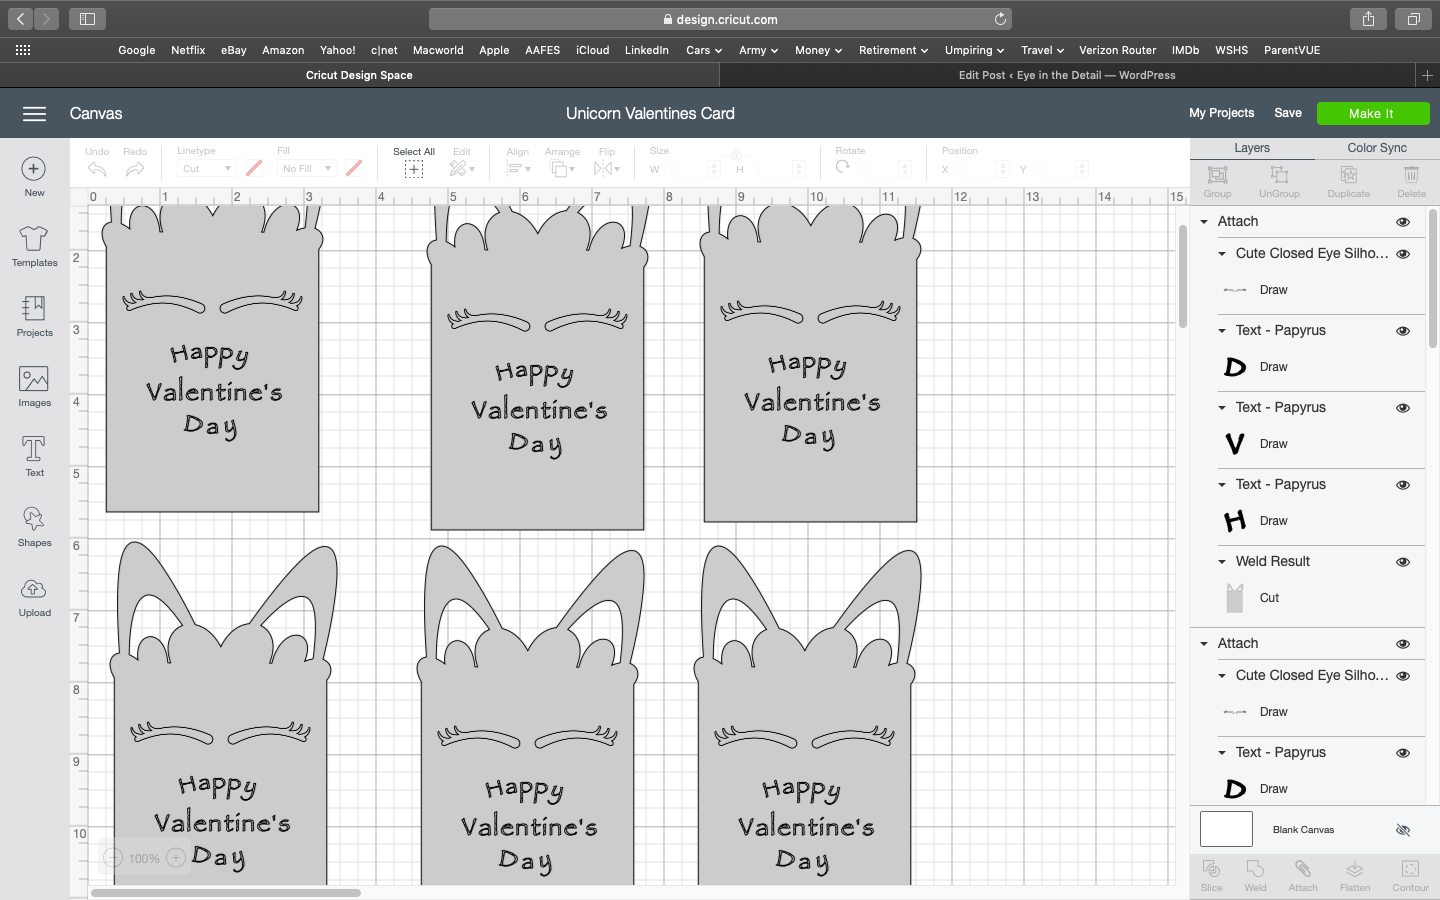Screen dimensions: 1440x900
Task: Open the Shapes tool
Action: click(x=34, y=526)
